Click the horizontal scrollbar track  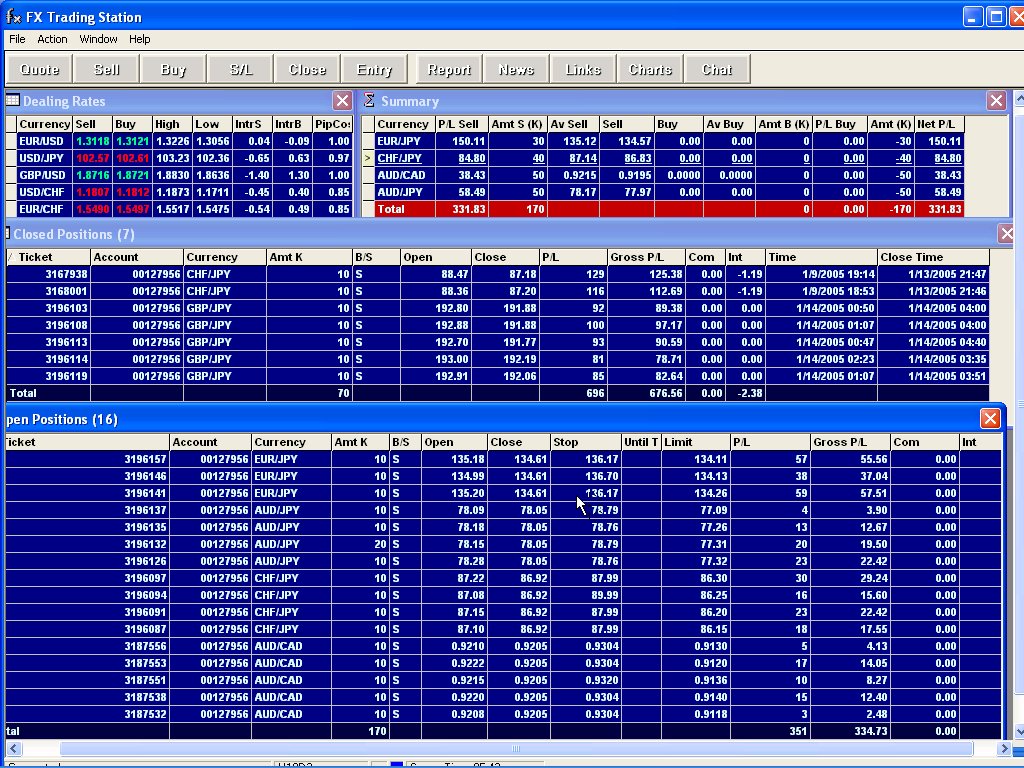[516, 748]
